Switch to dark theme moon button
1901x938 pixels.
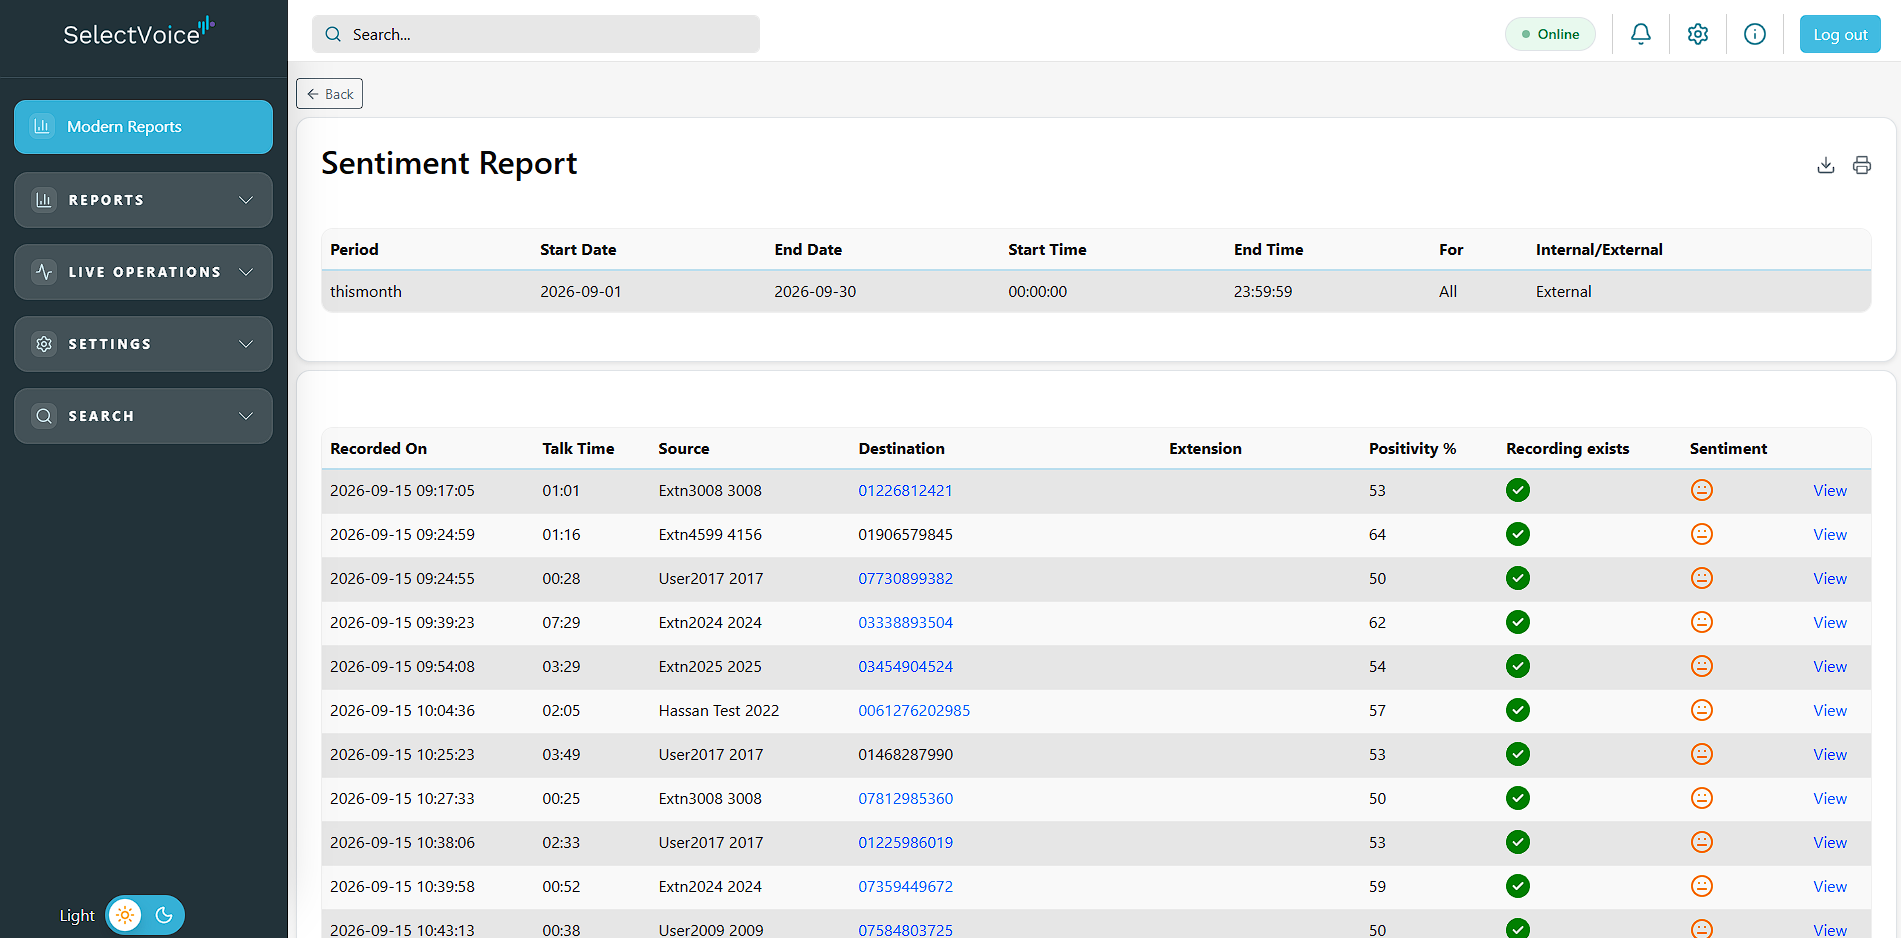(x=165, y=915)
